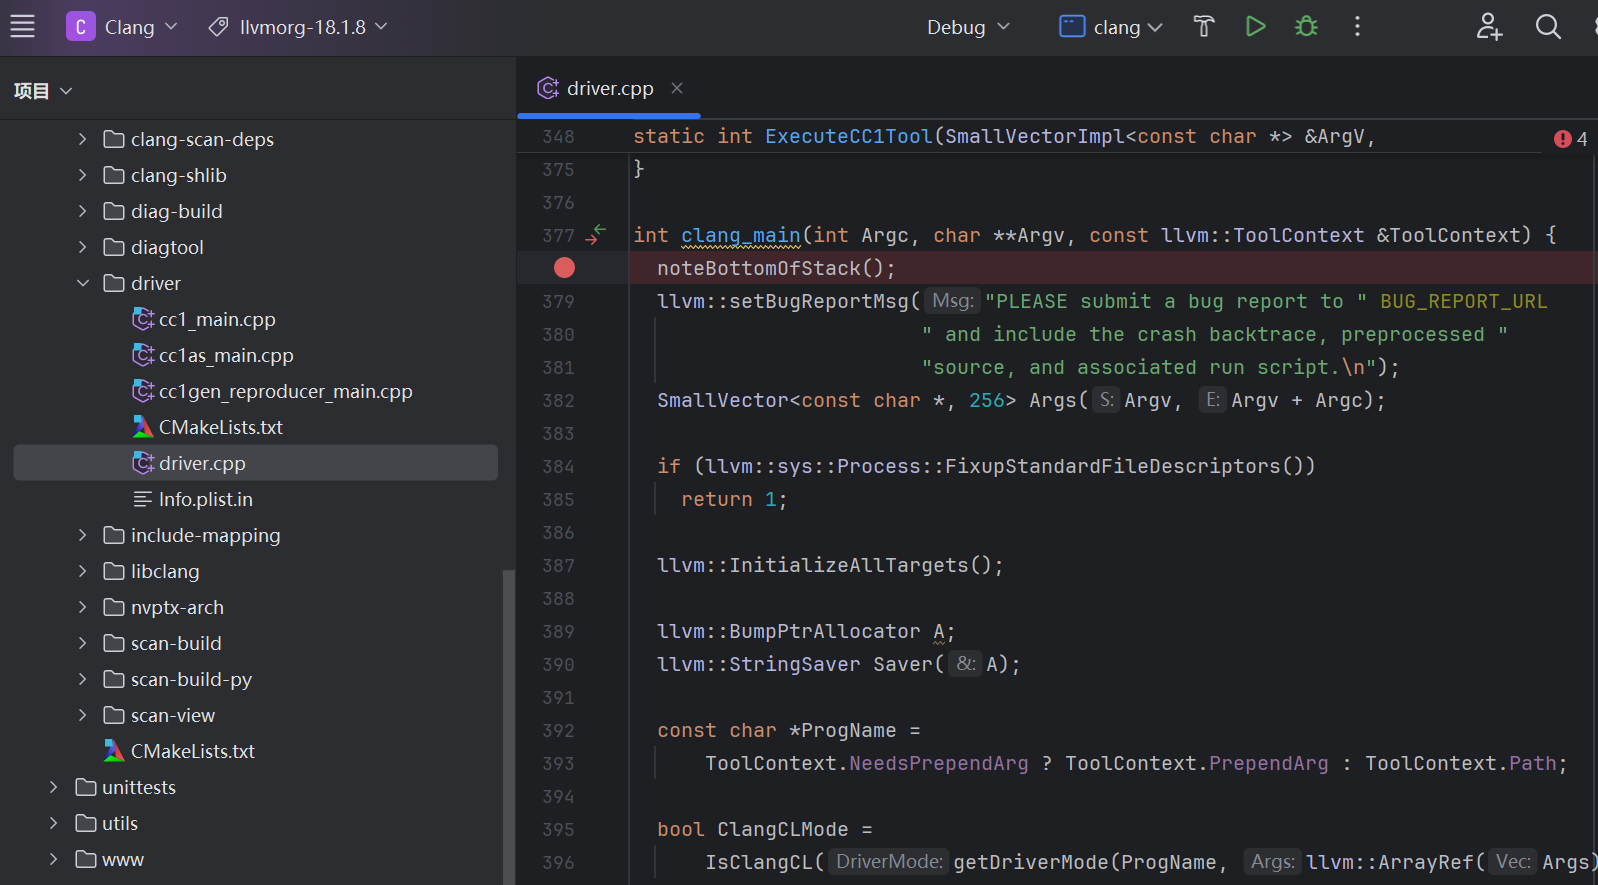
Task: Open the main hamburger menu
Action: pos(22,27)
